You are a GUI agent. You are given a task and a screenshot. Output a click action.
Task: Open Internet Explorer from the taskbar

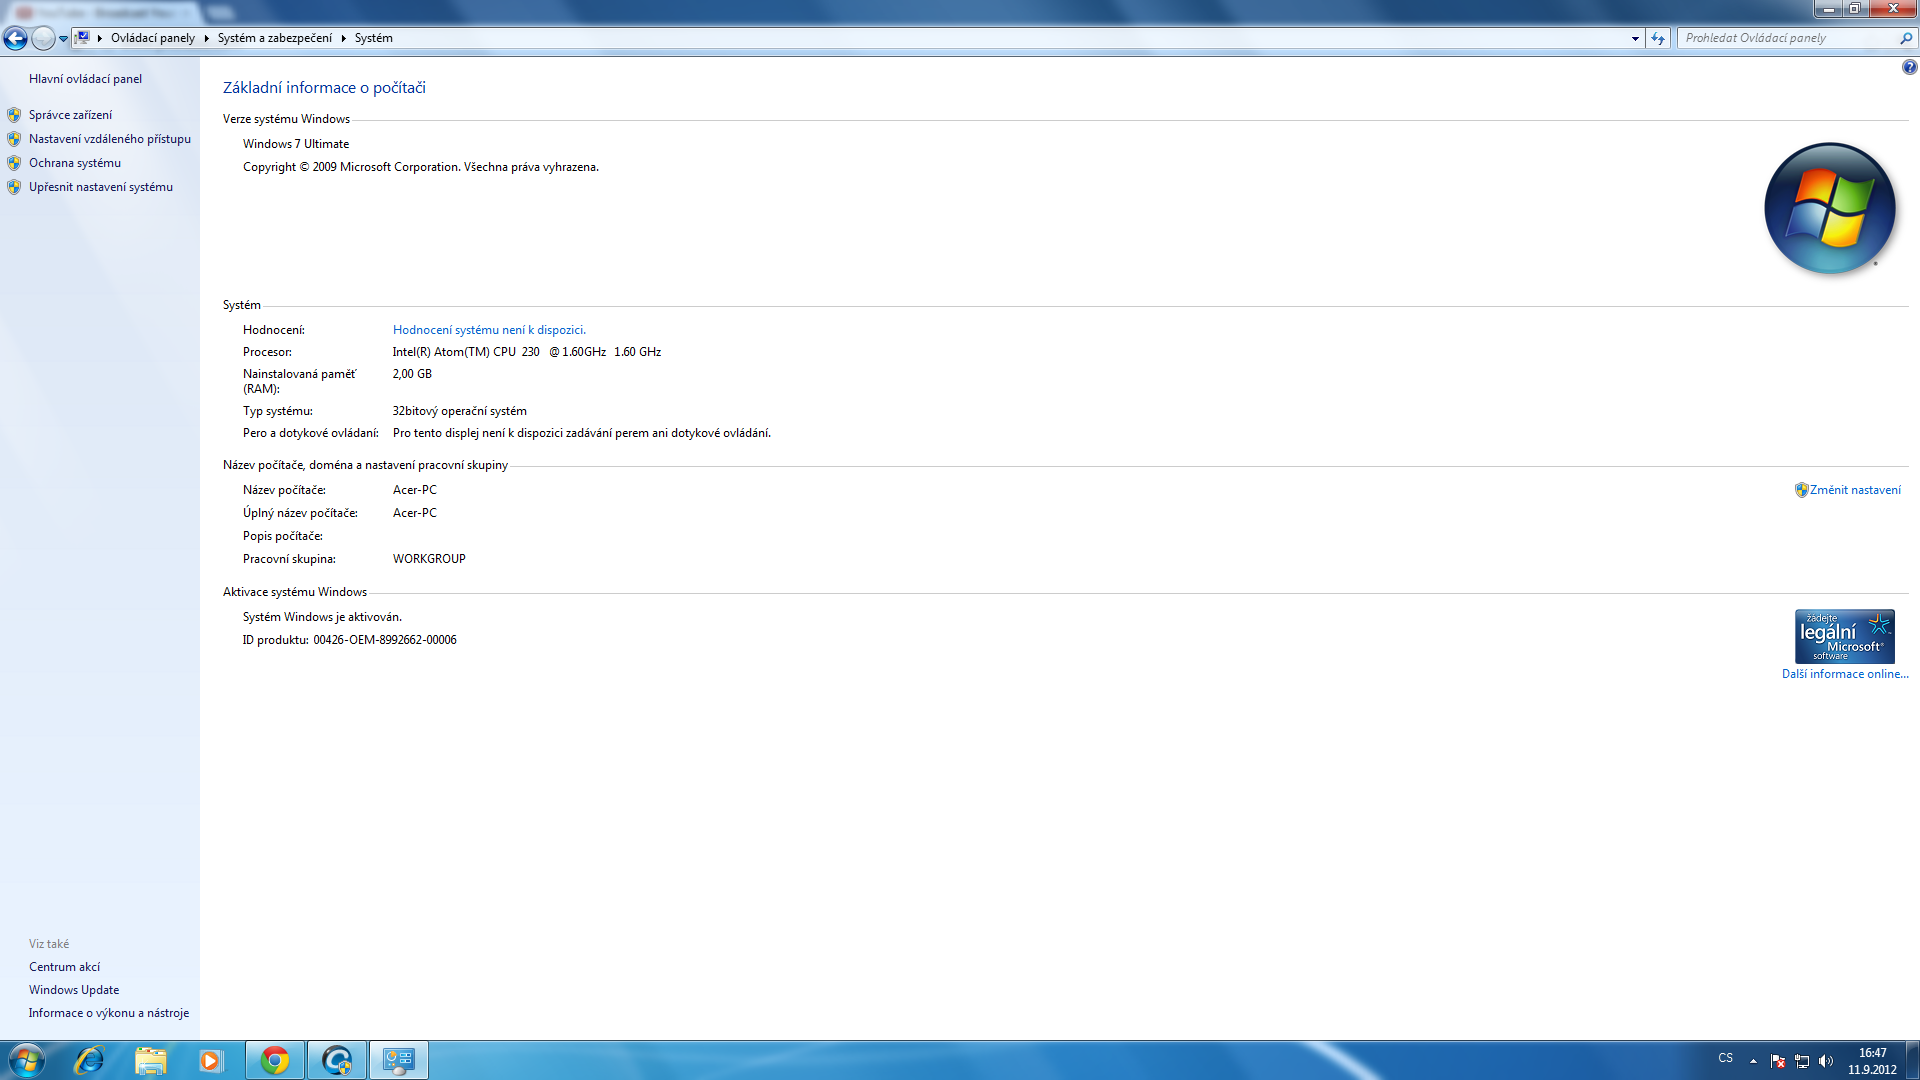[x=89, y=1060]
